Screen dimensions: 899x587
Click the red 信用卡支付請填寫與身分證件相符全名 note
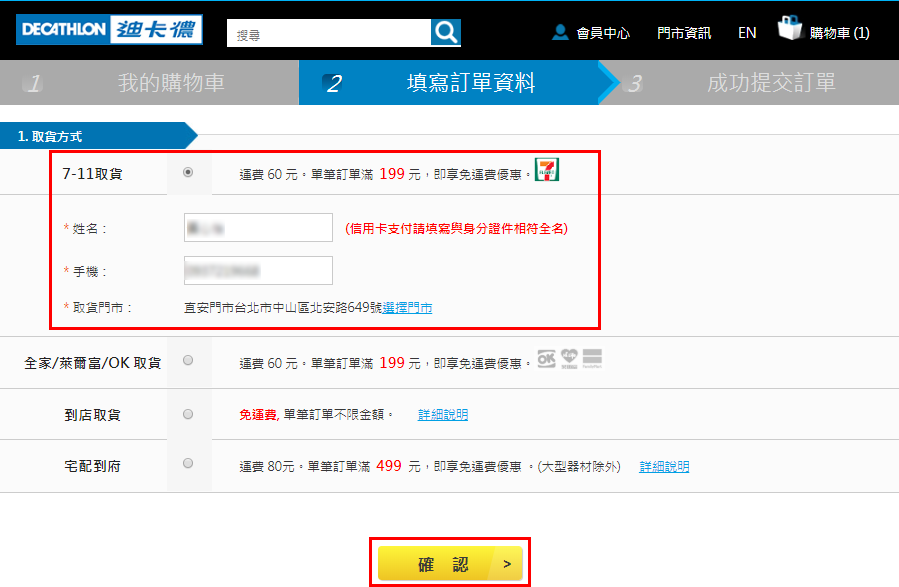click(456, 229)
